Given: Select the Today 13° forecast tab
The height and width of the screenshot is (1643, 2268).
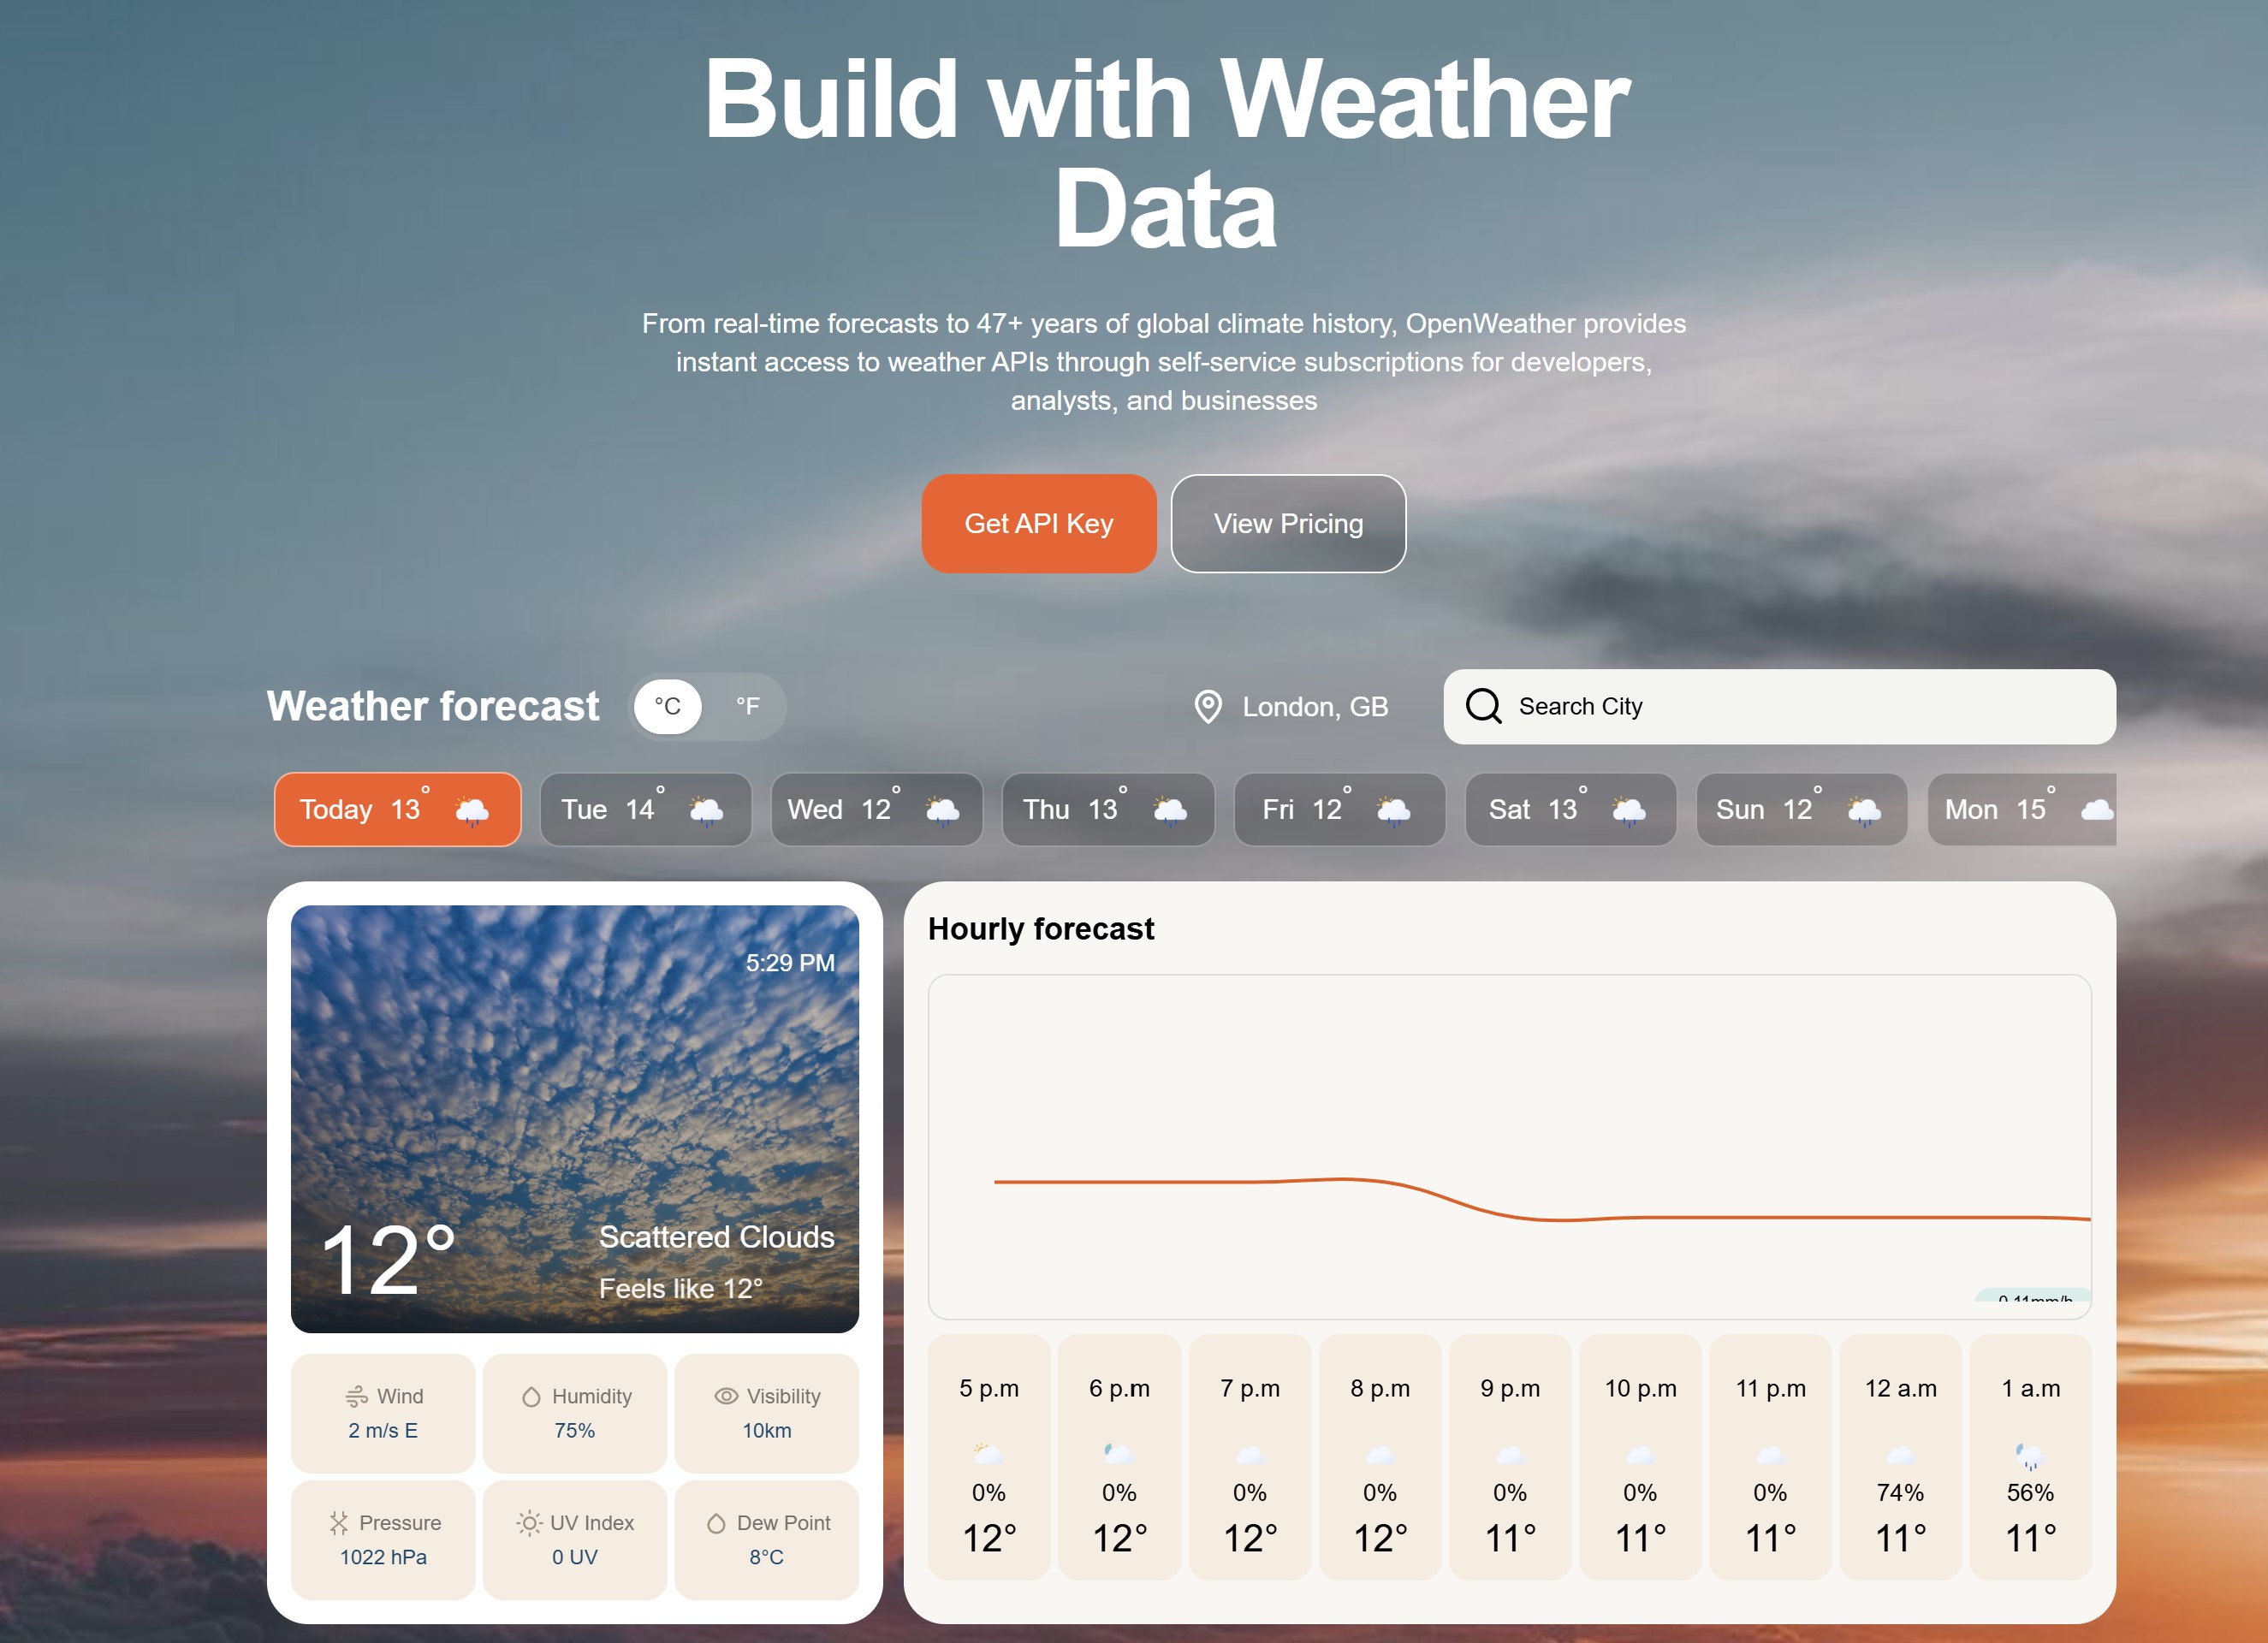Looking at the screenshot, I should tap(397, 809).
